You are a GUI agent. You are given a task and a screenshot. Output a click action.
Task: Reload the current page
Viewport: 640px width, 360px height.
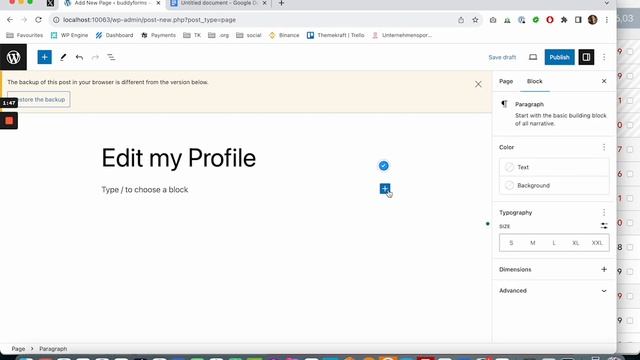[38, 20]
